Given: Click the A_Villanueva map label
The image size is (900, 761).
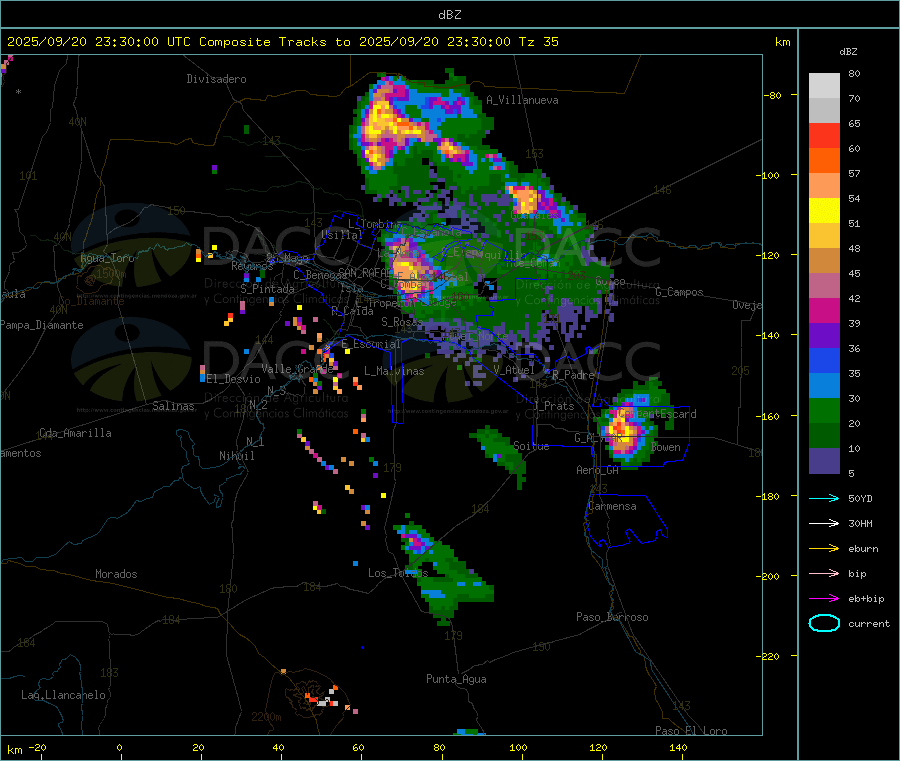Looking at the screenshot, I should 522,100.
